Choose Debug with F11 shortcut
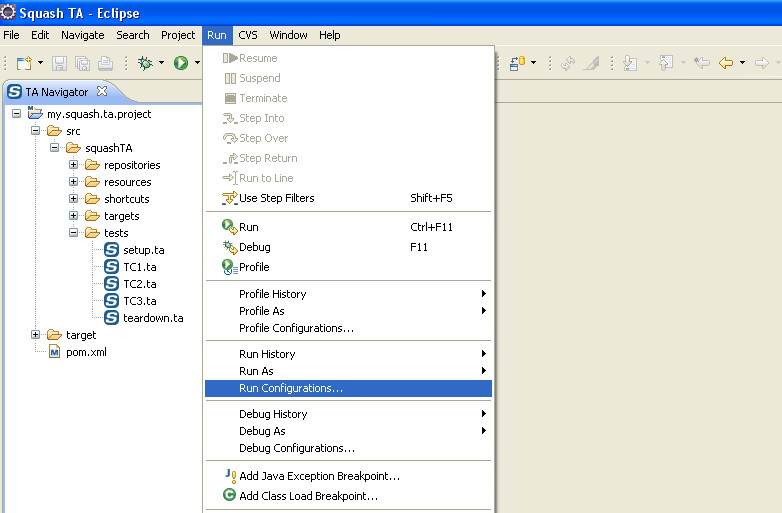782x513 pixels. [x=348, y=247]
